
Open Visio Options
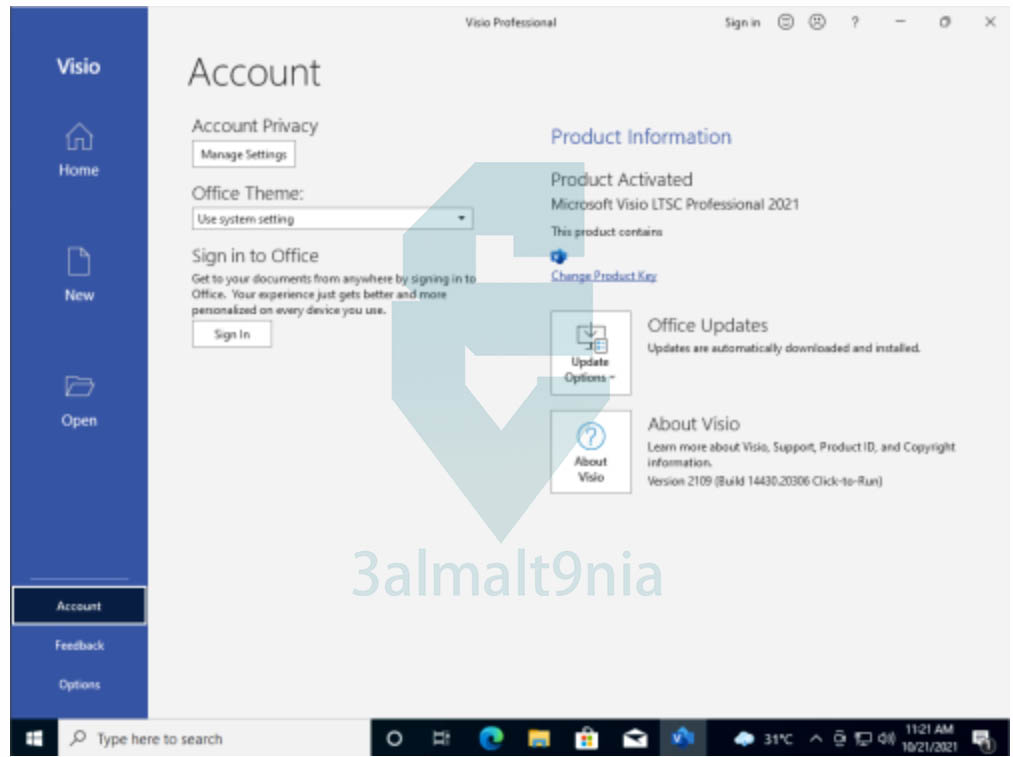(x=79, y=684)
